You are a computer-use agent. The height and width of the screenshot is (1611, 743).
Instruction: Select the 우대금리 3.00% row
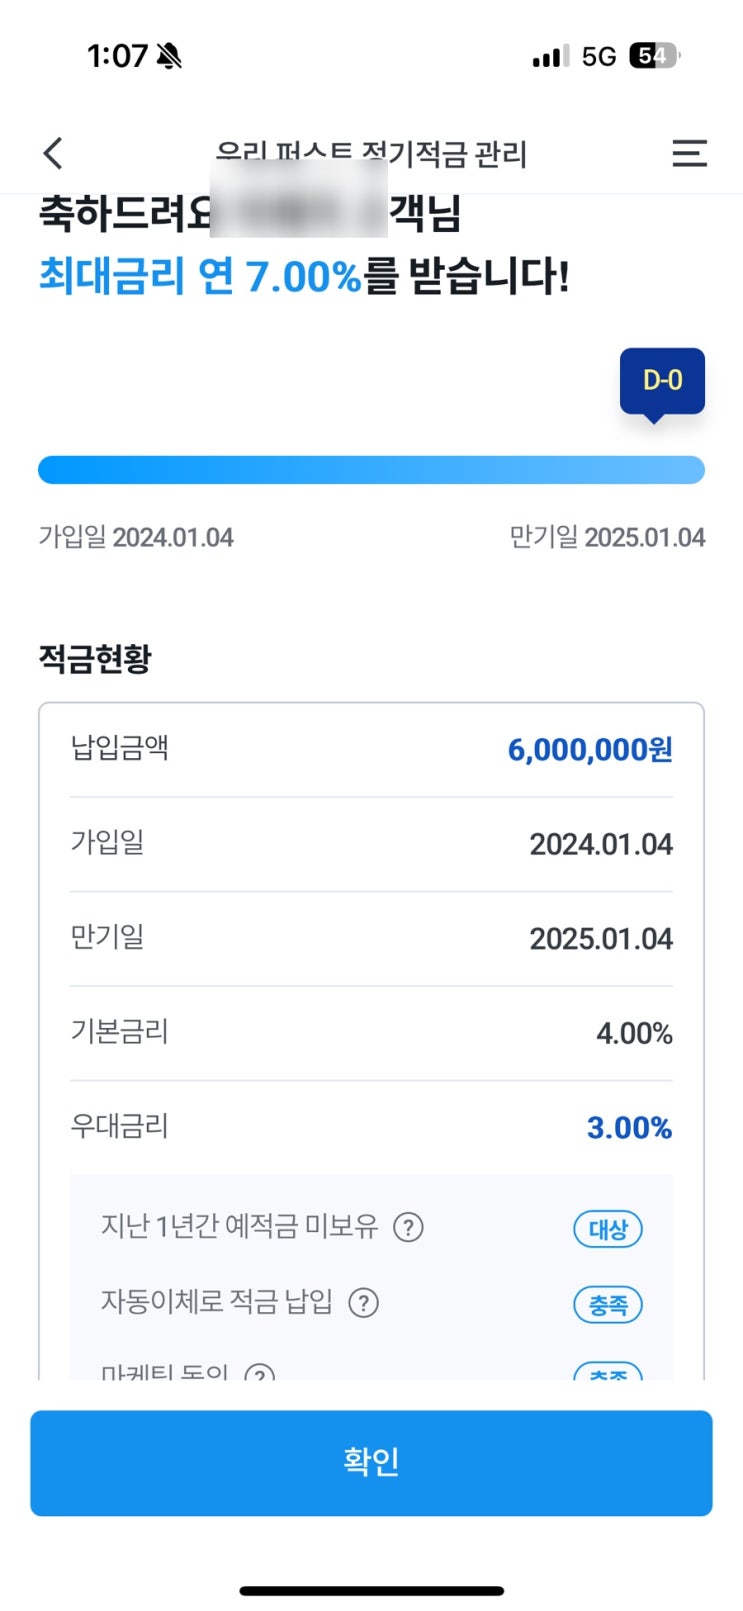[371, 1127]
